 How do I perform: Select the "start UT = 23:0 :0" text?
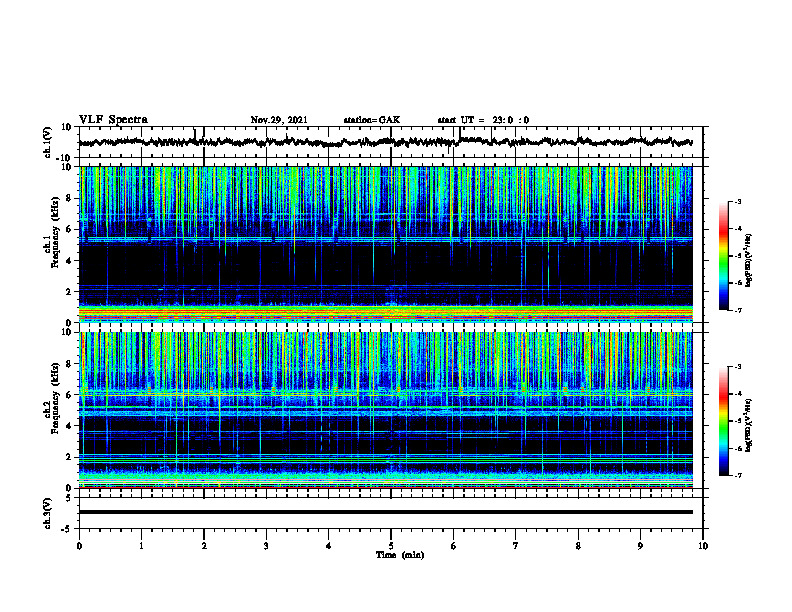point(483,120)
